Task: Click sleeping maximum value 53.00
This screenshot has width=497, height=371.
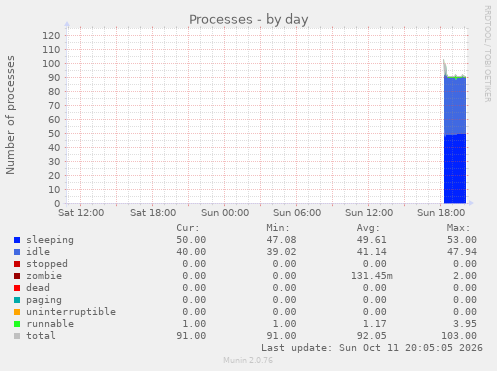Action: click(462, 240)
